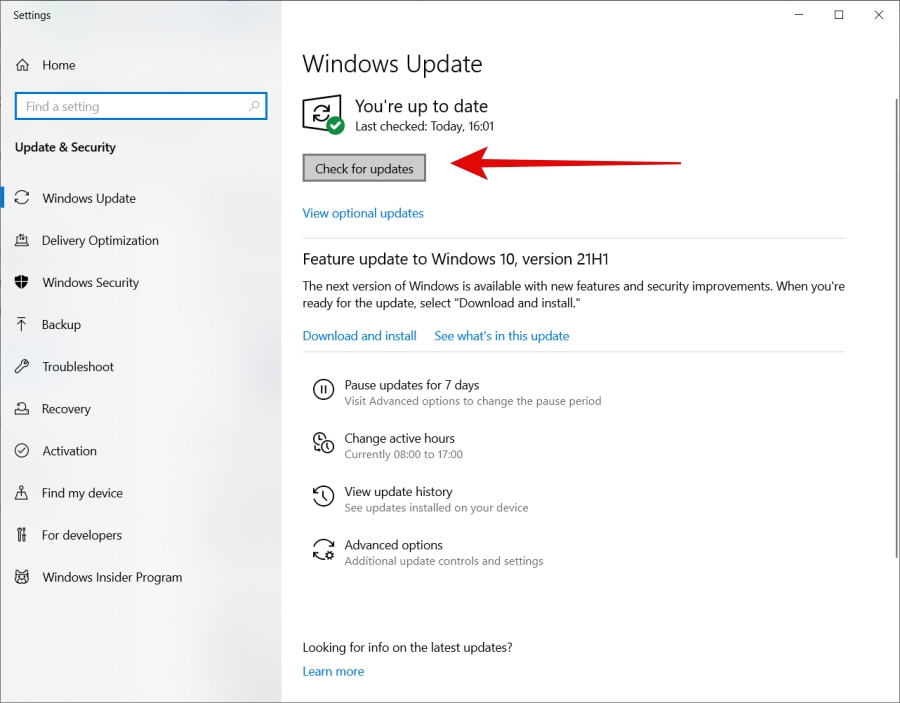
Task: Click the vertical scrollbar on the right
Action: coord(896,327)
